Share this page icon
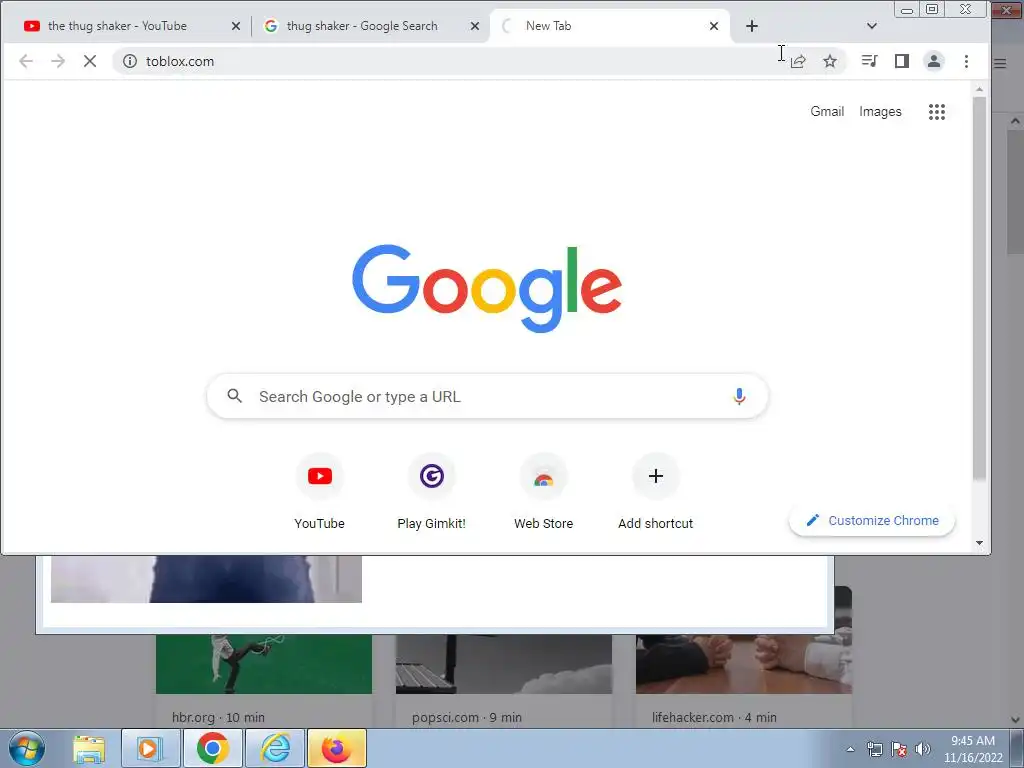 (x=798, y=61)
